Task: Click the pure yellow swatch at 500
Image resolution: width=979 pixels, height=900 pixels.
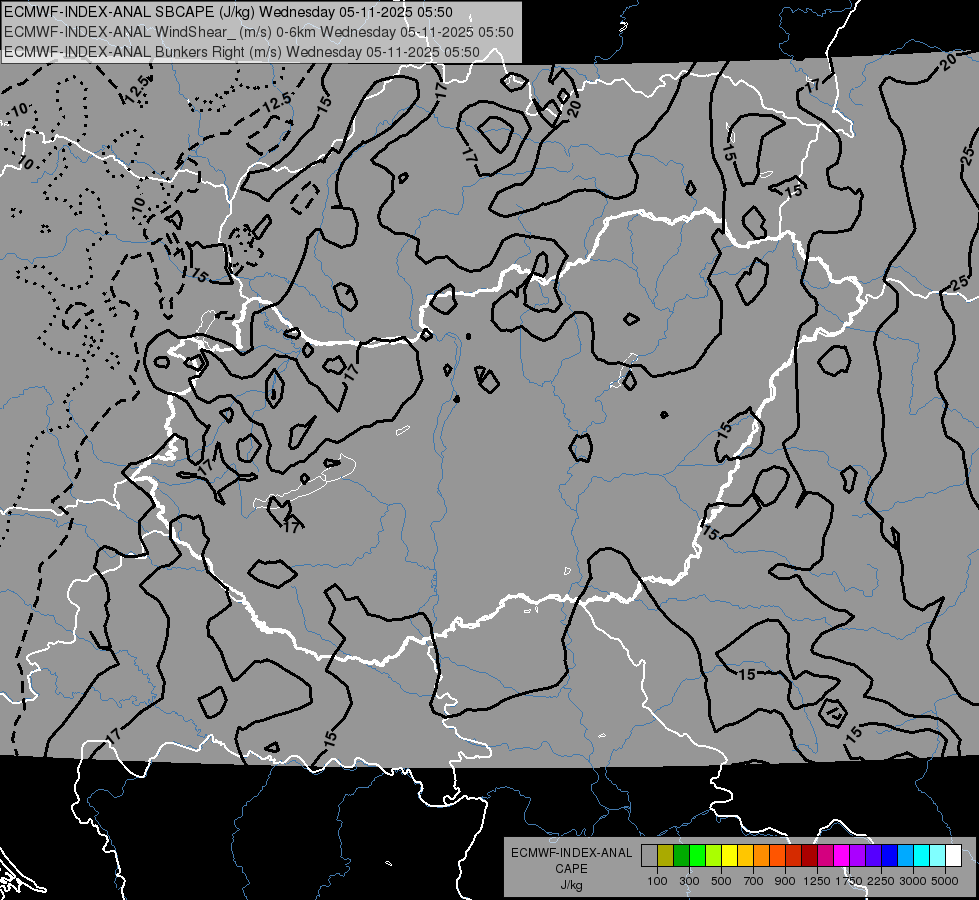Action: point(729,856)
